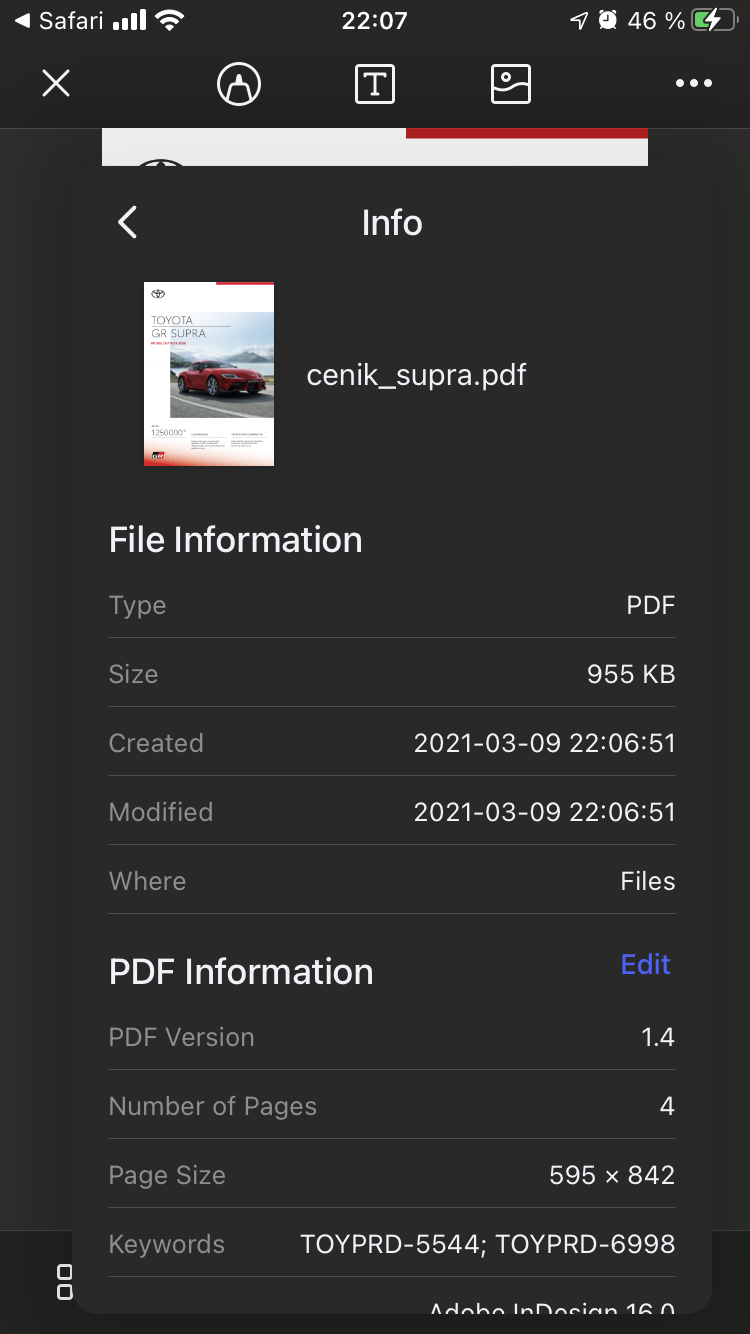The width and height of the screenshot is (750, 1334).
Task: Tap the Number of Pages row
Action: (x=392, y=1106)
